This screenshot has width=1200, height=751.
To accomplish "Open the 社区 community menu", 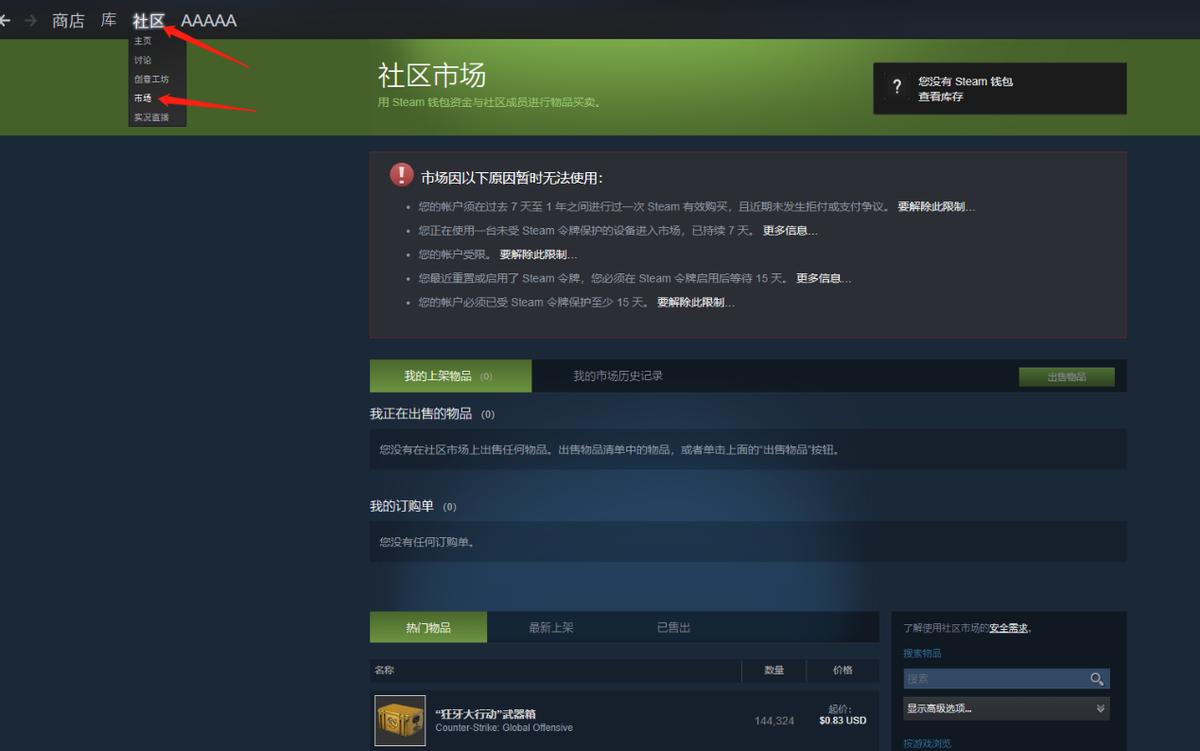I will [x=149, y=20].
